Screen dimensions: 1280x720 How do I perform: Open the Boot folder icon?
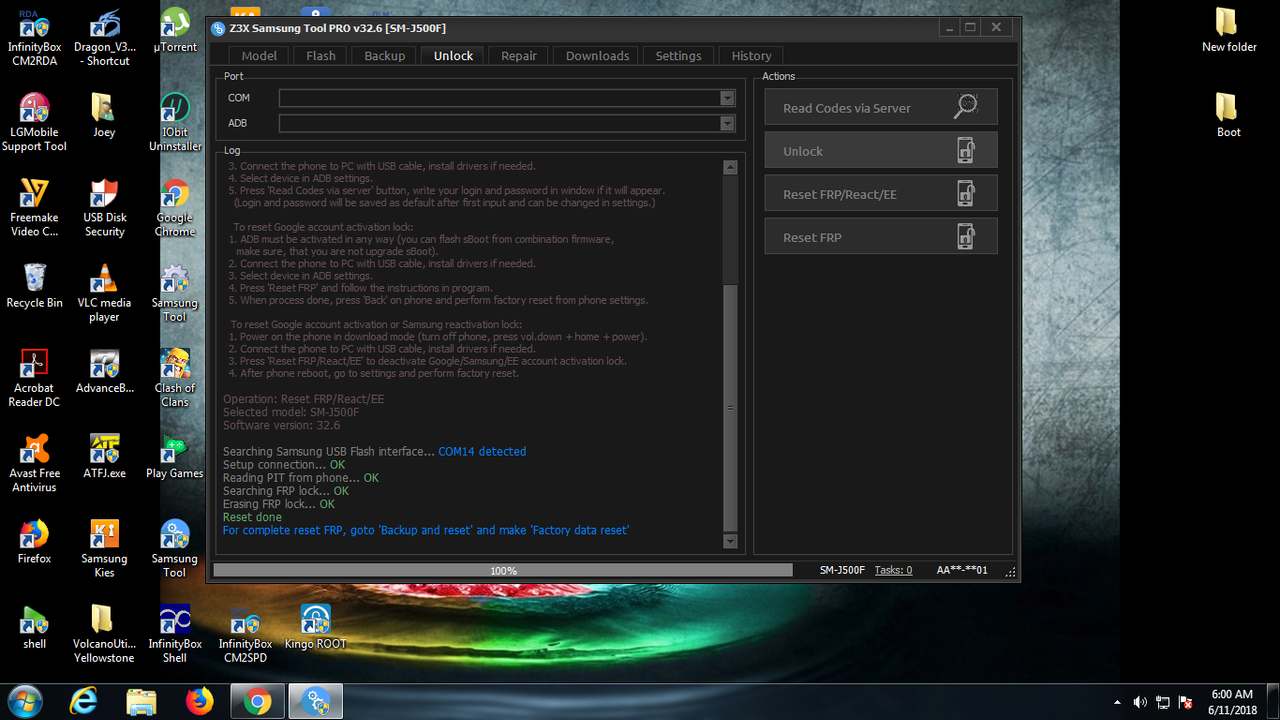pos(1229,115)
